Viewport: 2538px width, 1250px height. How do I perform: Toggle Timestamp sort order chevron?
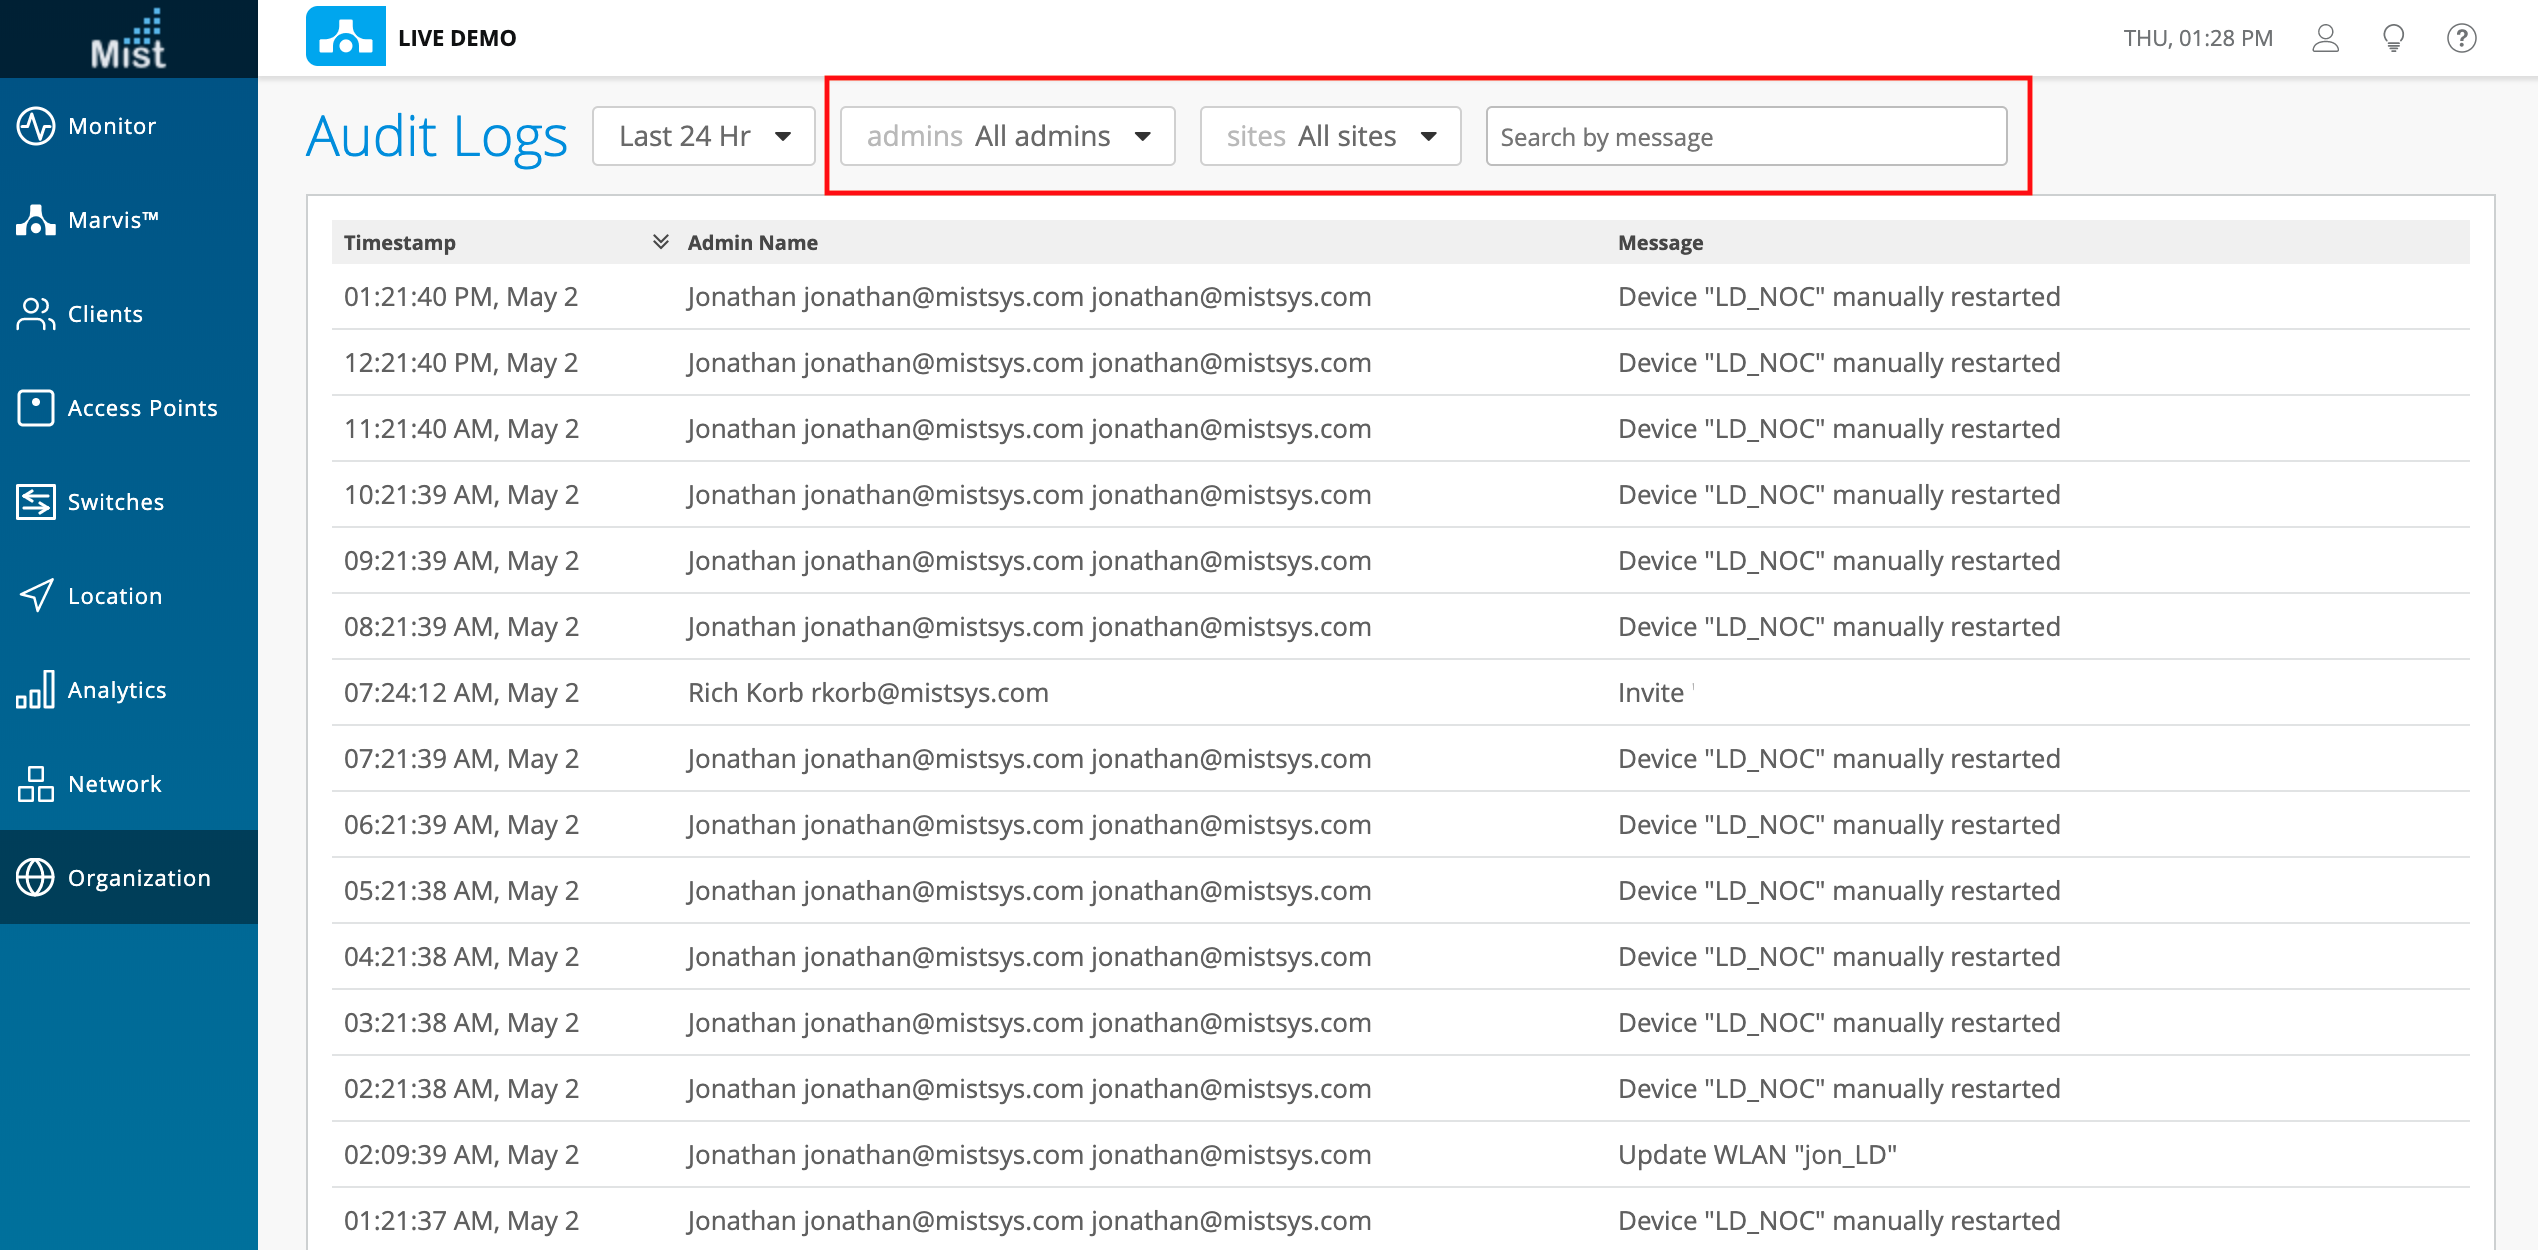660,242
